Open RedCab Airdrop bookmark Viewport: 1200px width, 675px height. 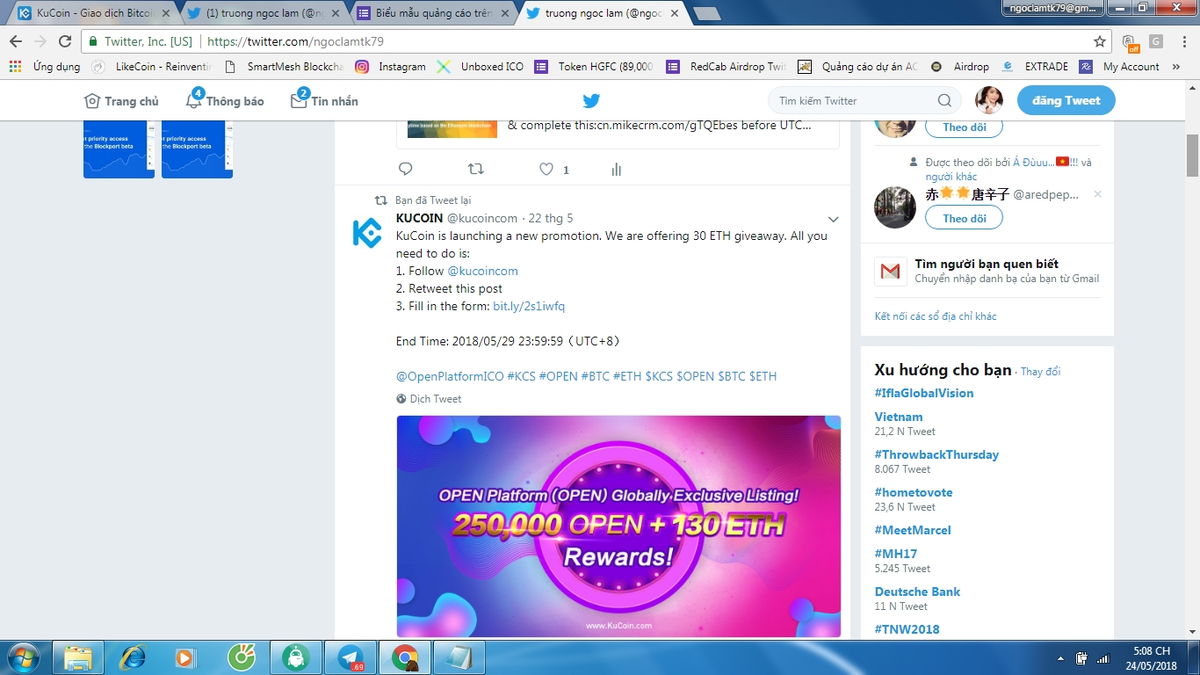tap(727, 67)
